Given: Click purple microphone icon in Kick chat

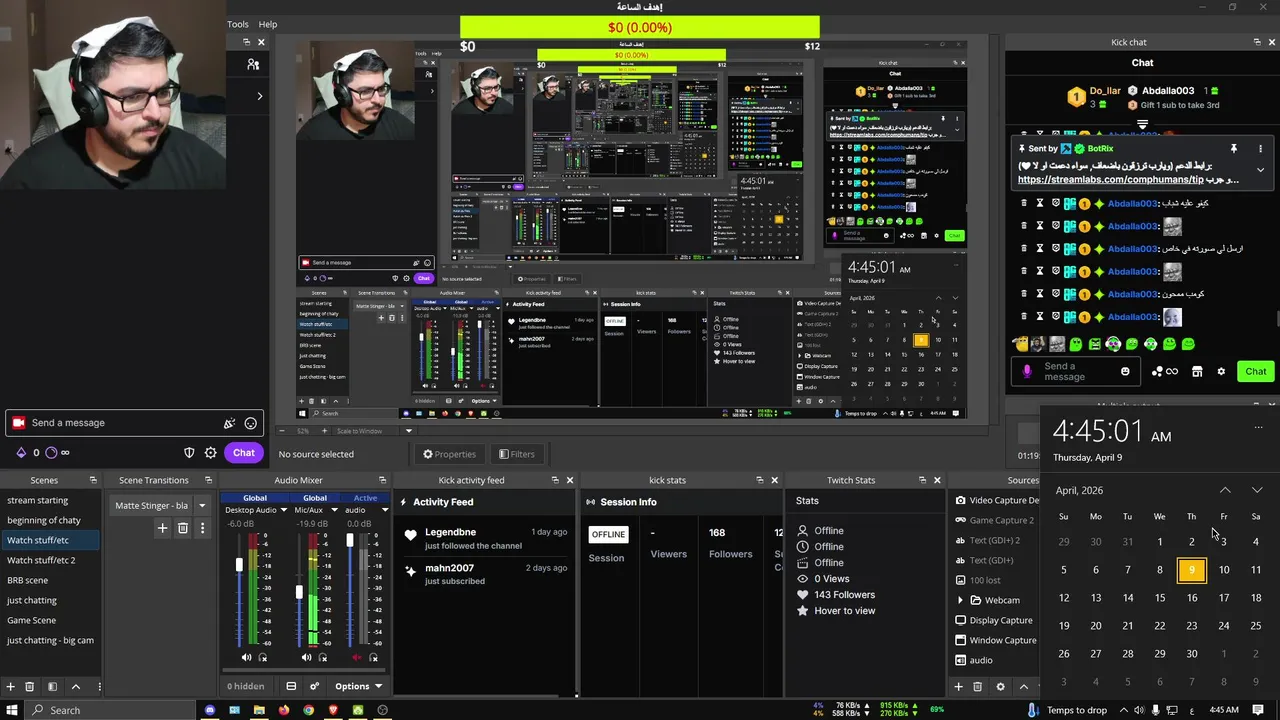Looking at the screenshot, I should [1026, 371].
